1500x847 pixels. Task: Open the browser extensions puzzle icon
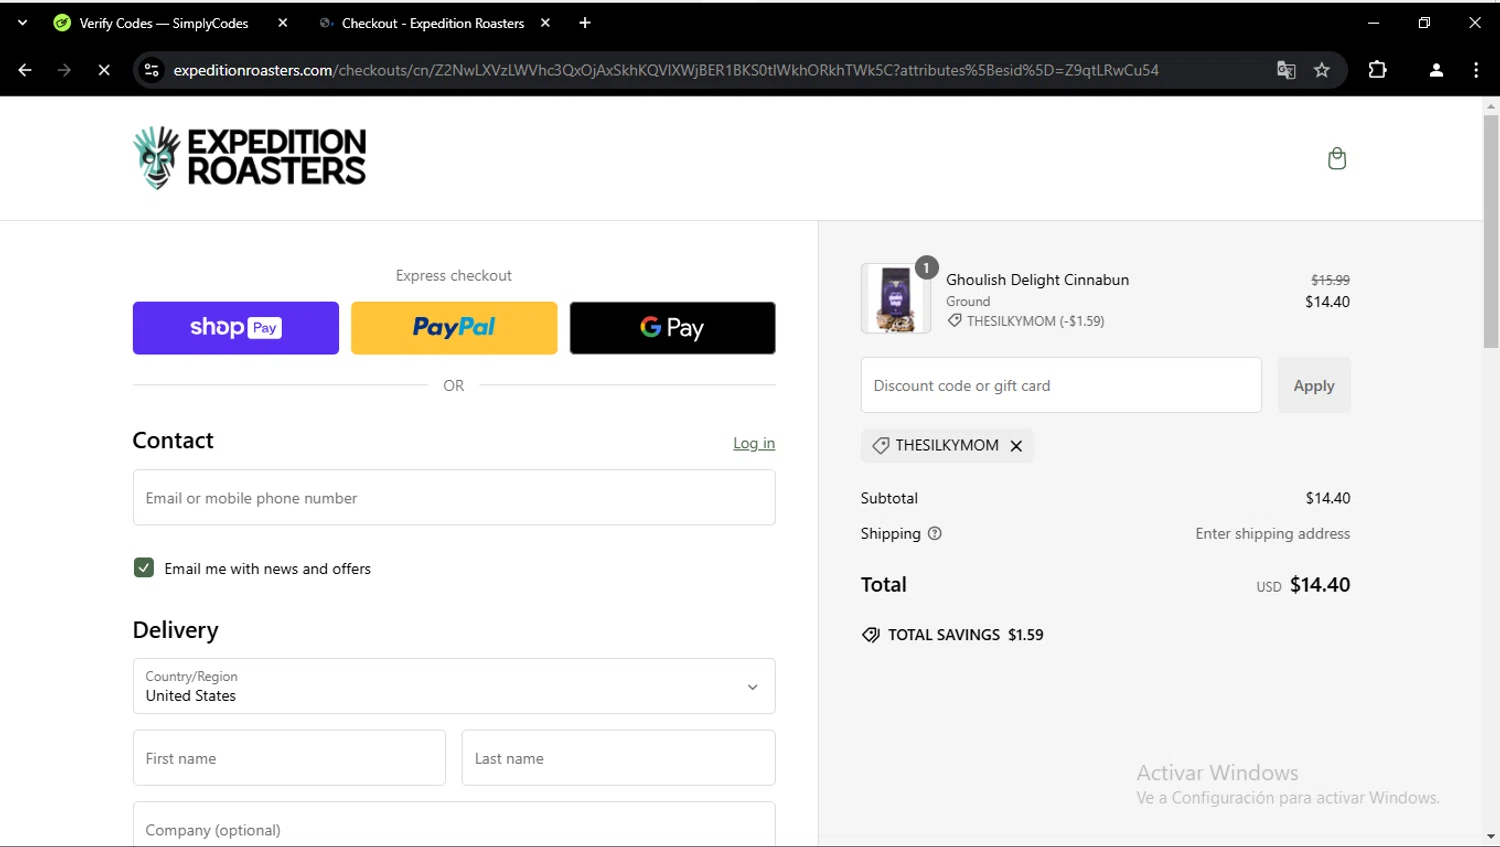pyautogui.click(x=1378, y=70)
